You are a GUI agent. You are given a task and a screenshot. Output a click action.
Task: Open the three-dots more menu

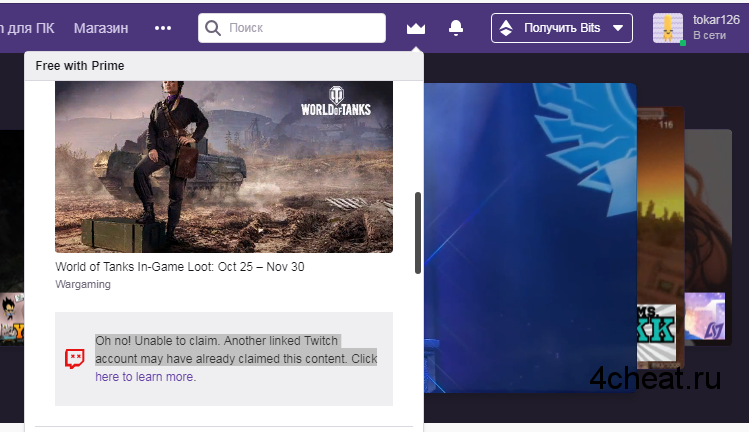[163, 28]
